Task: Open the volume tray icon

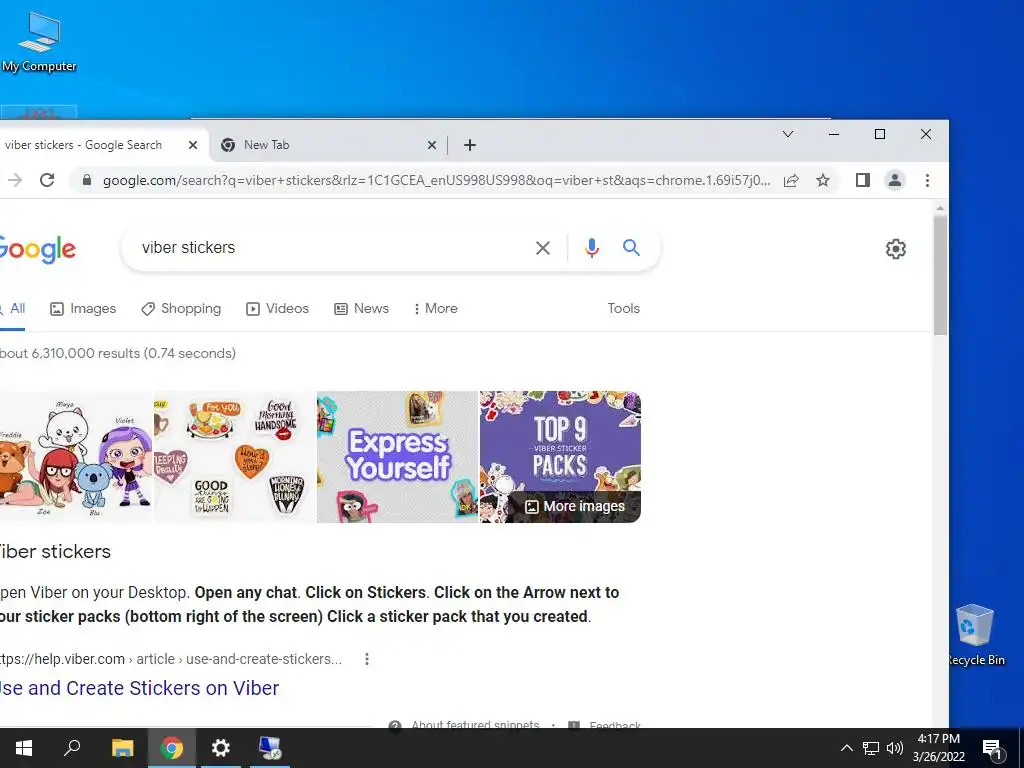Action: coord(895,748)
